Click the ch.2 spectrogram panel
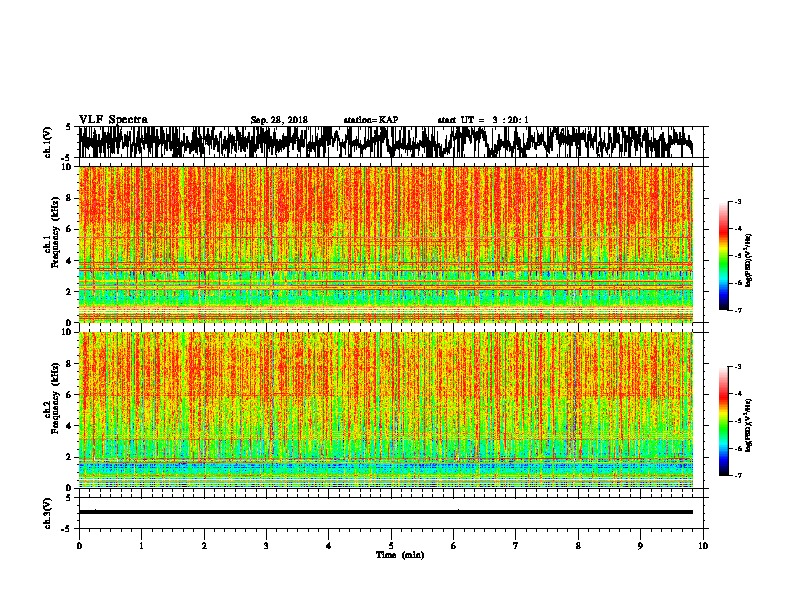Viewport: 792px width, 612px height. pyautogui.click(x=386, y=410)
